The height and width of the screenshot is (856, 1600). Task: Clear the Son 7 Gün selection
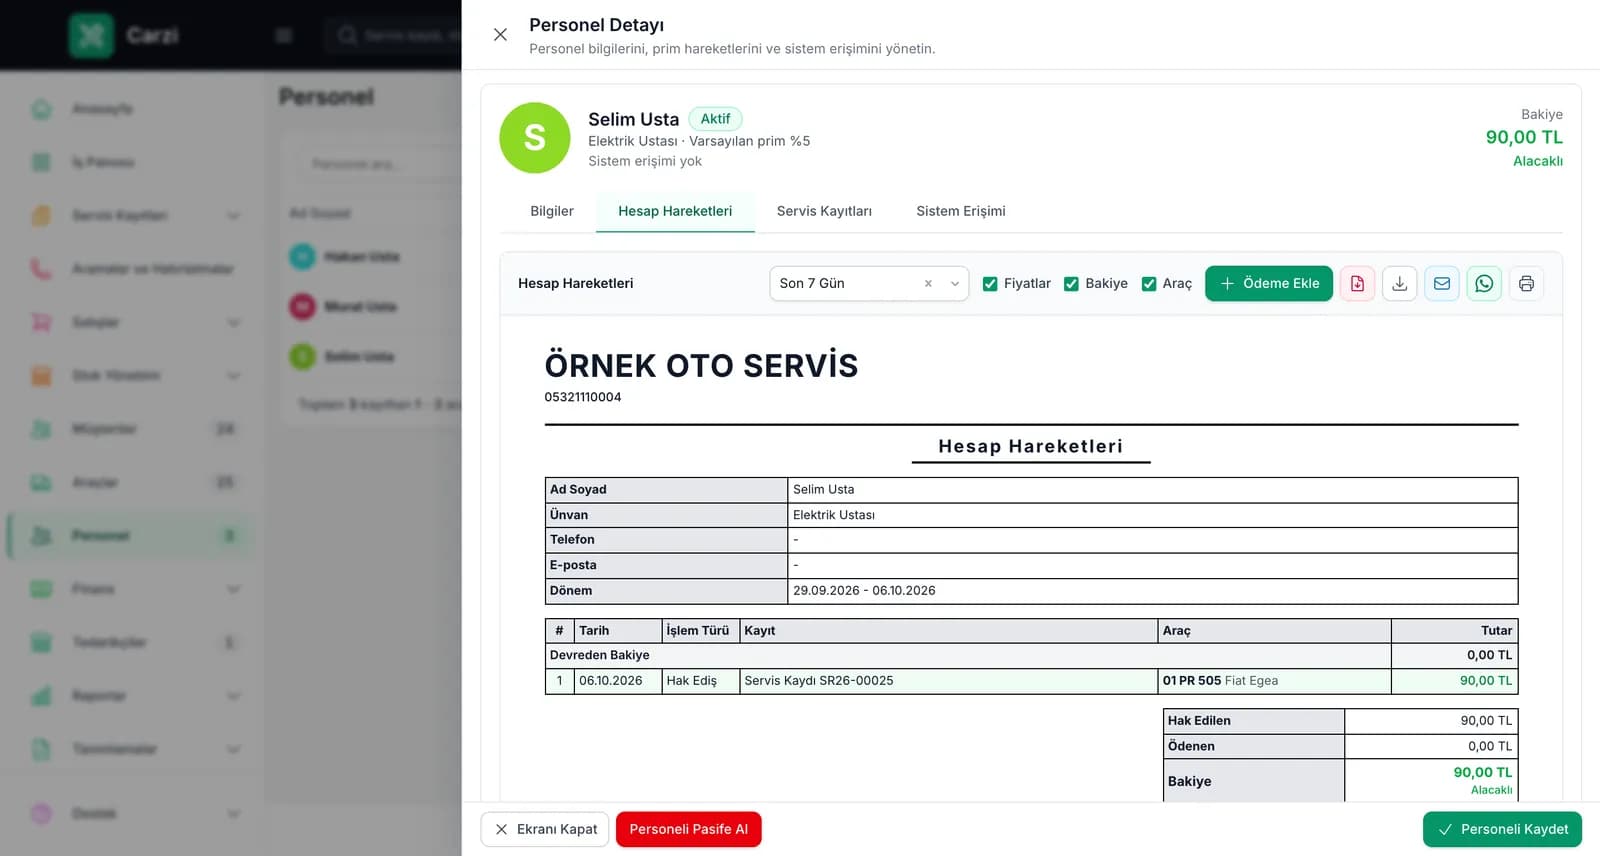(x=928, y=284)
